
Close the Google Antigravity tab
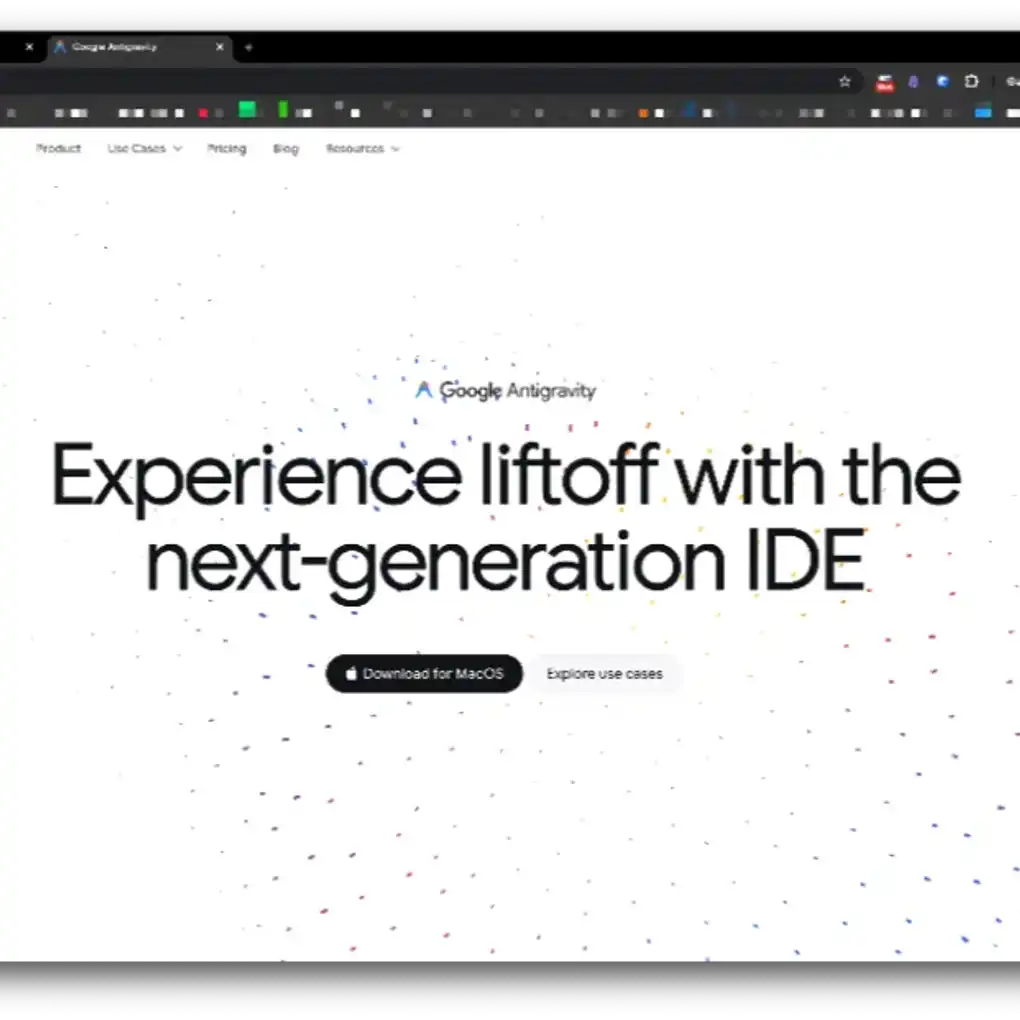point(220,47)
